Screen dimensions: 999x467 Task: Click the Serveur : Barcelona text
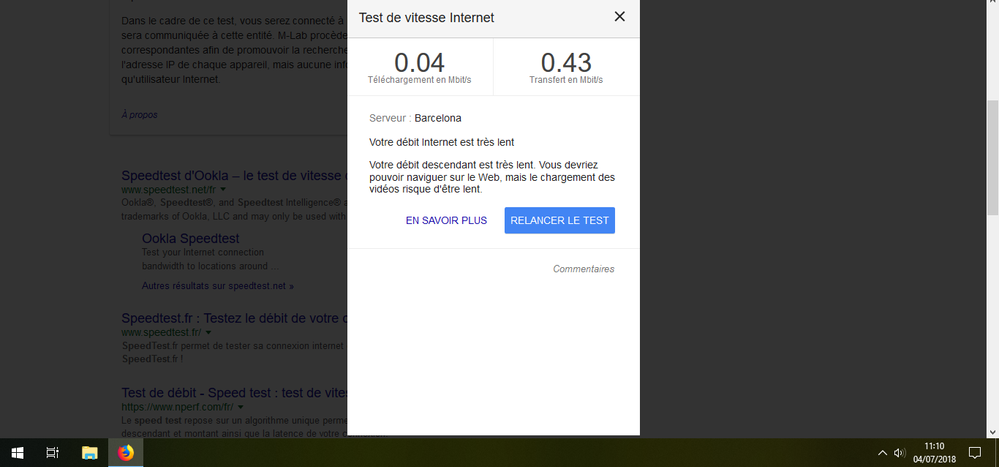[415, 119]
